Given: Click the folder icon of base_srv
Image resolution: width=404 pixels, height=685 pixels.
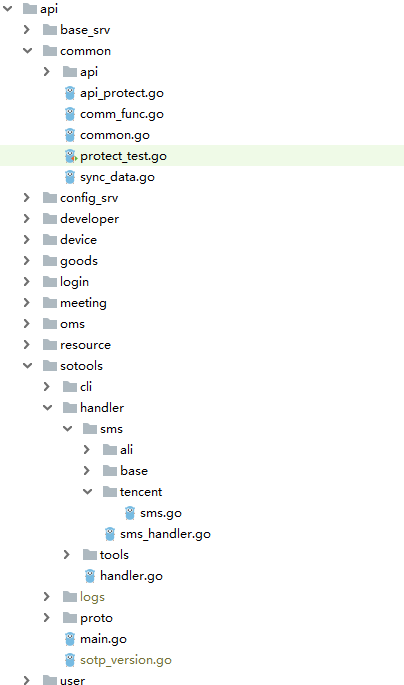Looking at the screenshot, I should coord(50,30).
